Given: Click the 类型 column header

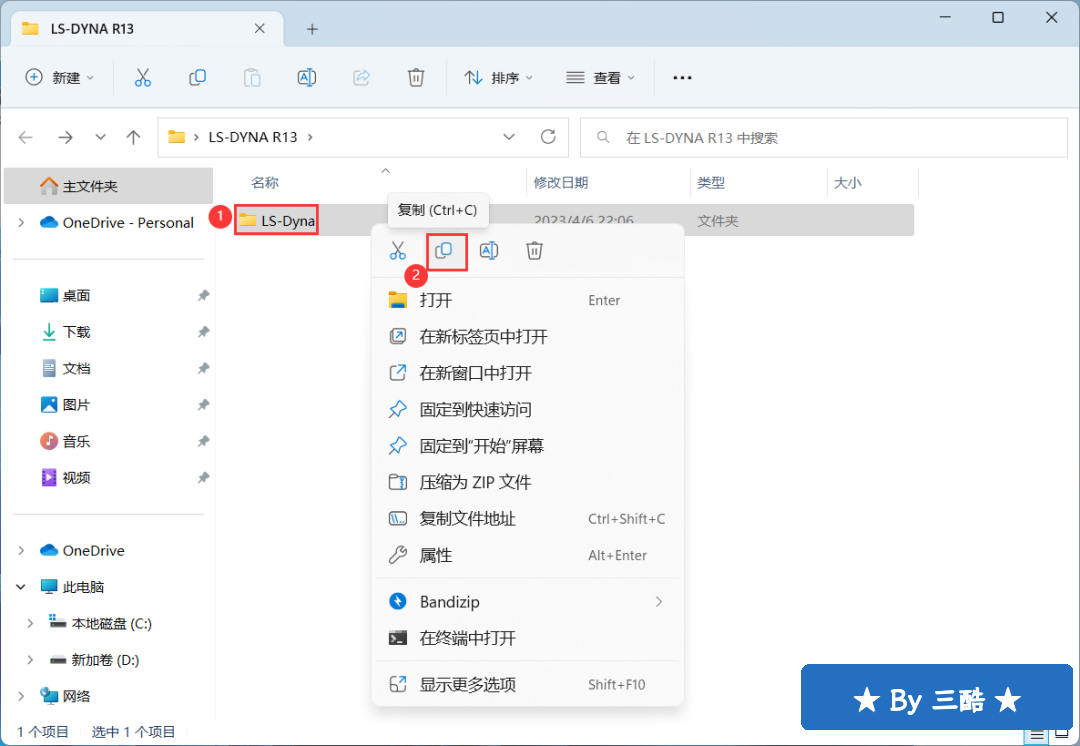Looking at the screenshot, I should (711, 183).
